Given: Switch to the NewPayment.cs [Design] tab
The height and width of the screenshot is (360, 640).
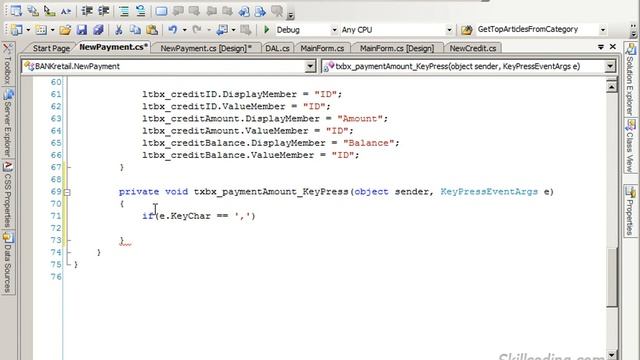Looking at the screenshot, I should coord(206,48).
